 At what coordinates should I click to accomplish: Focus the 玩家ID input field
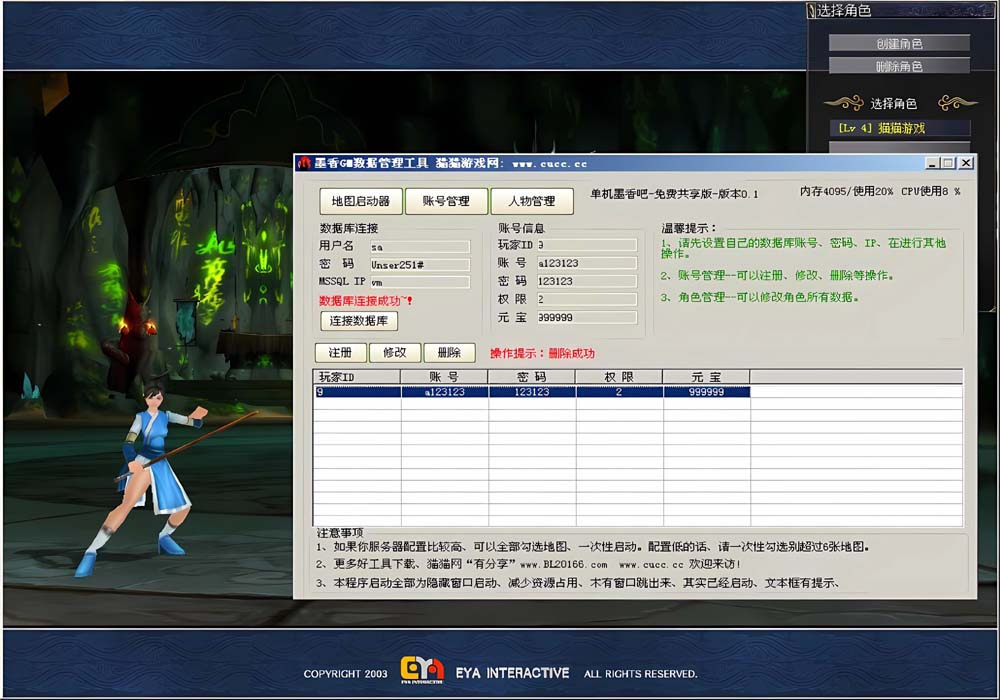[x=587, y=245]
